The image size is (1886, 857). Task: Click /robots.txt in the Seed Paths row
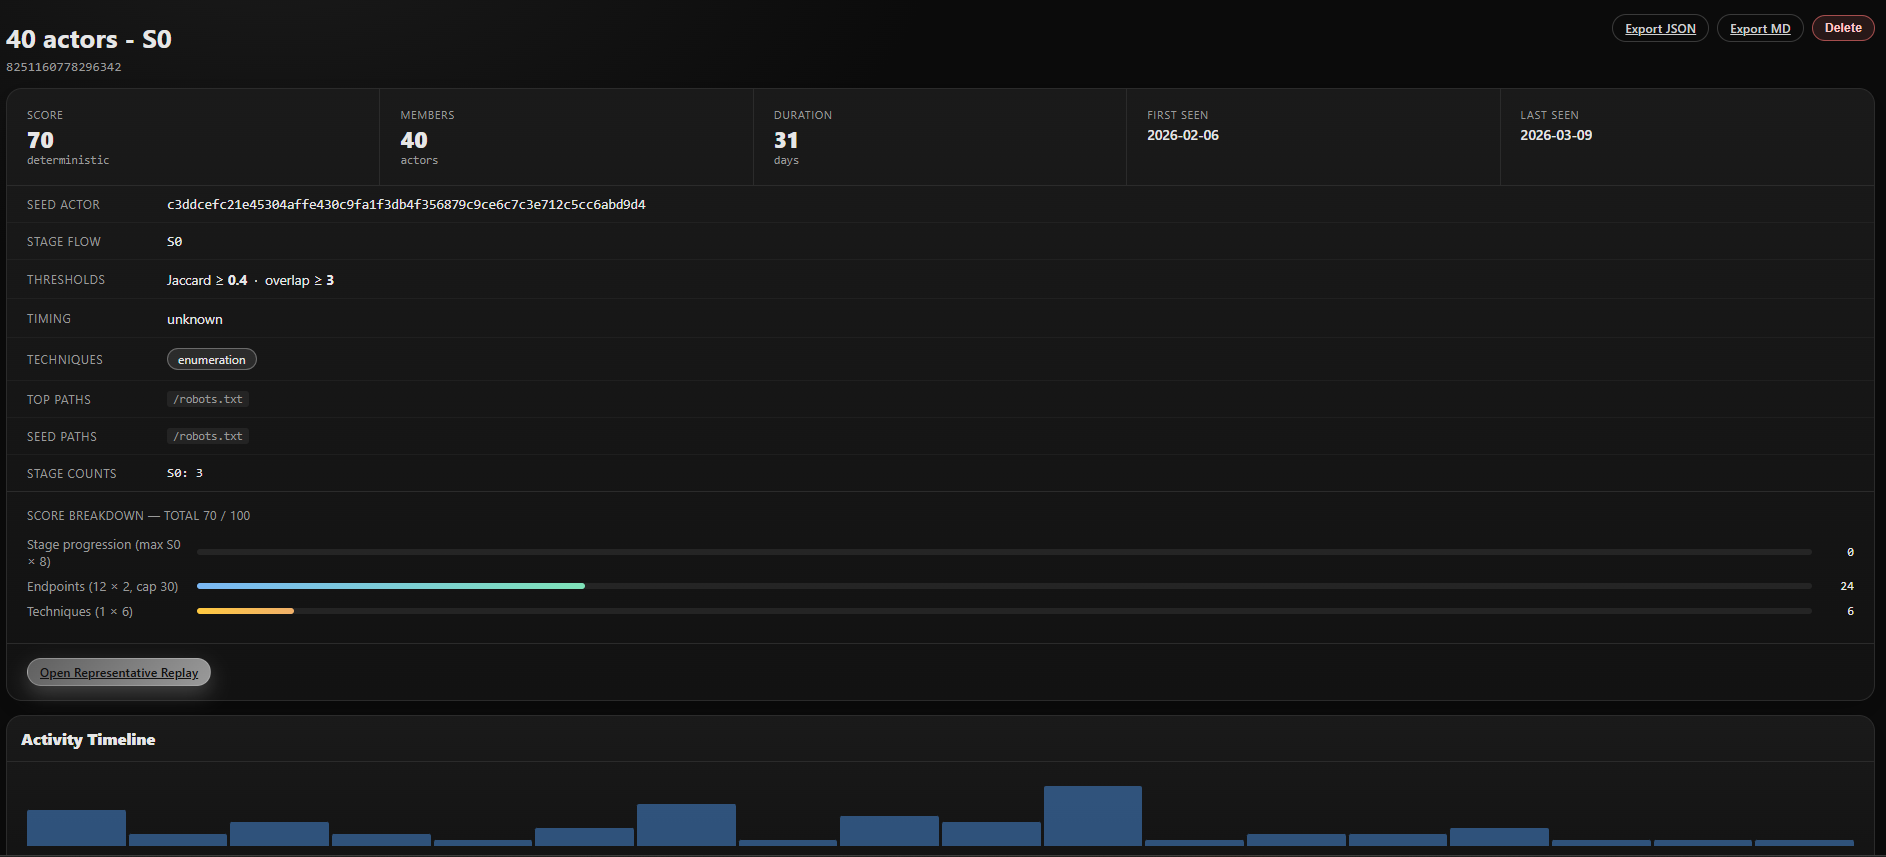[208, 436]
